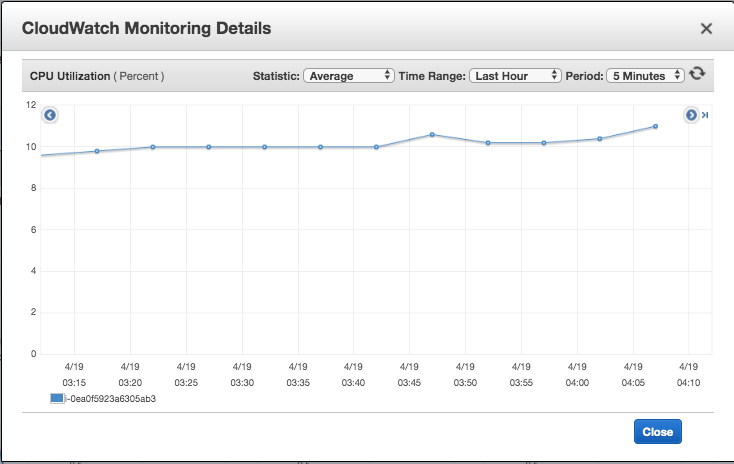Select the data point near 03:52

(x=488, y=143)
